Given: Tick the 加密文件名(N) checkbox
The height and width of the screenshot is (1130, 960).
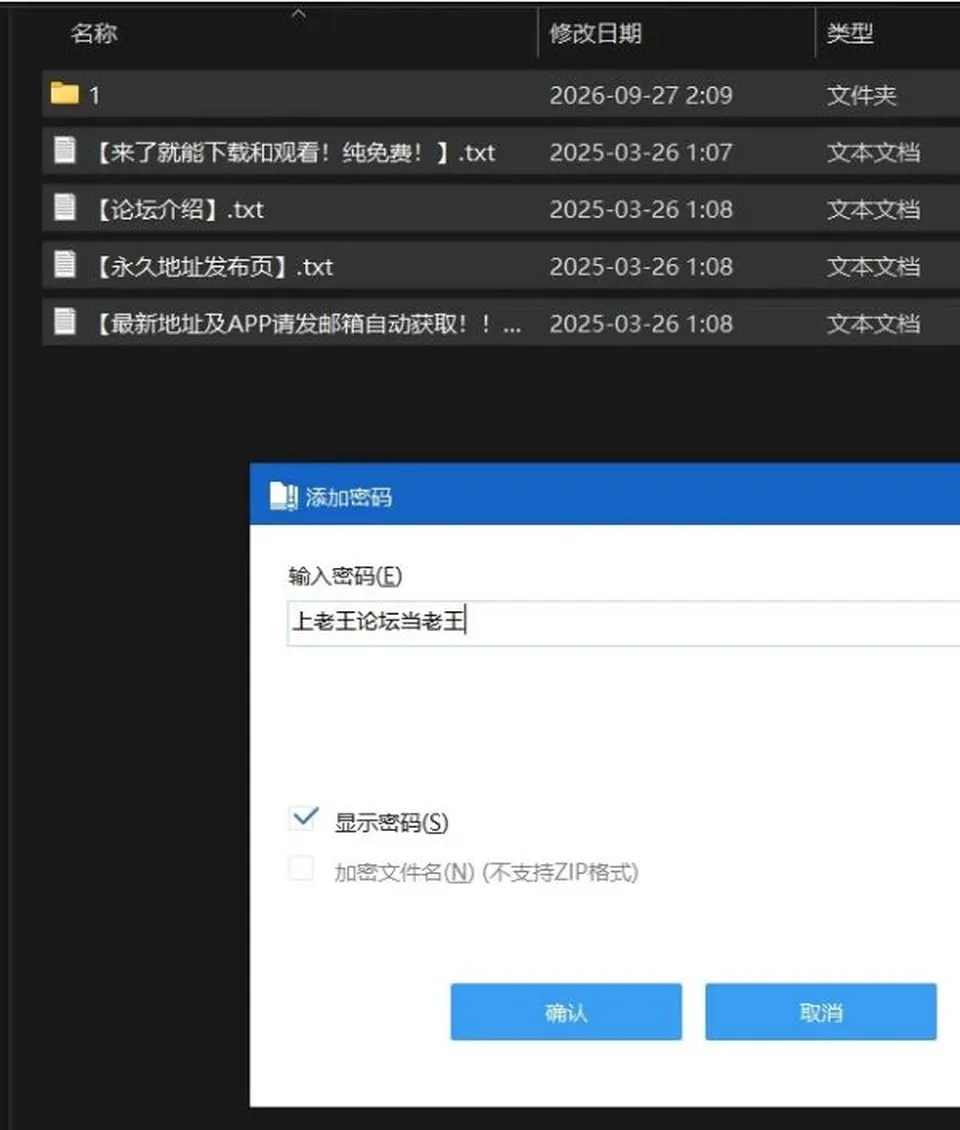Looking at the screenshot, I should click(301, 868).
